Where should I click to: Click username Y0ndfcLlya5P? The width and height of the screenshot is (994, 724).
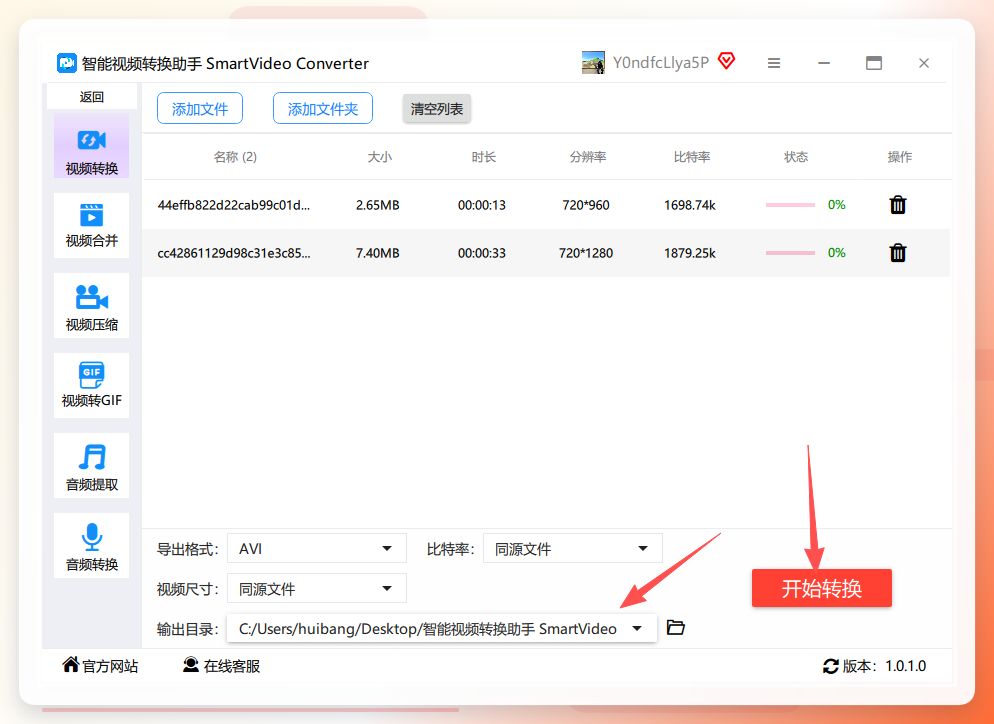pyautogui.click(x=661, y=63)
